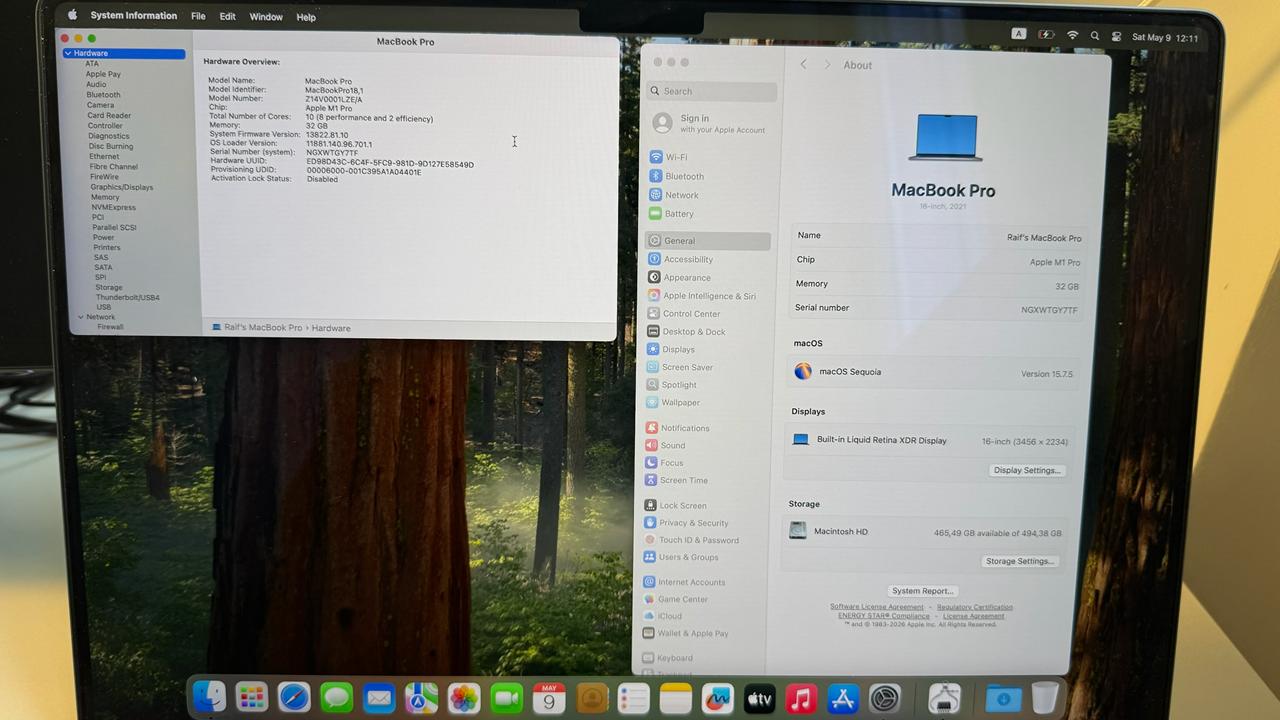Click Raif's MacBook Pro name field
The image size is (1280, 720).
point(937,237)
